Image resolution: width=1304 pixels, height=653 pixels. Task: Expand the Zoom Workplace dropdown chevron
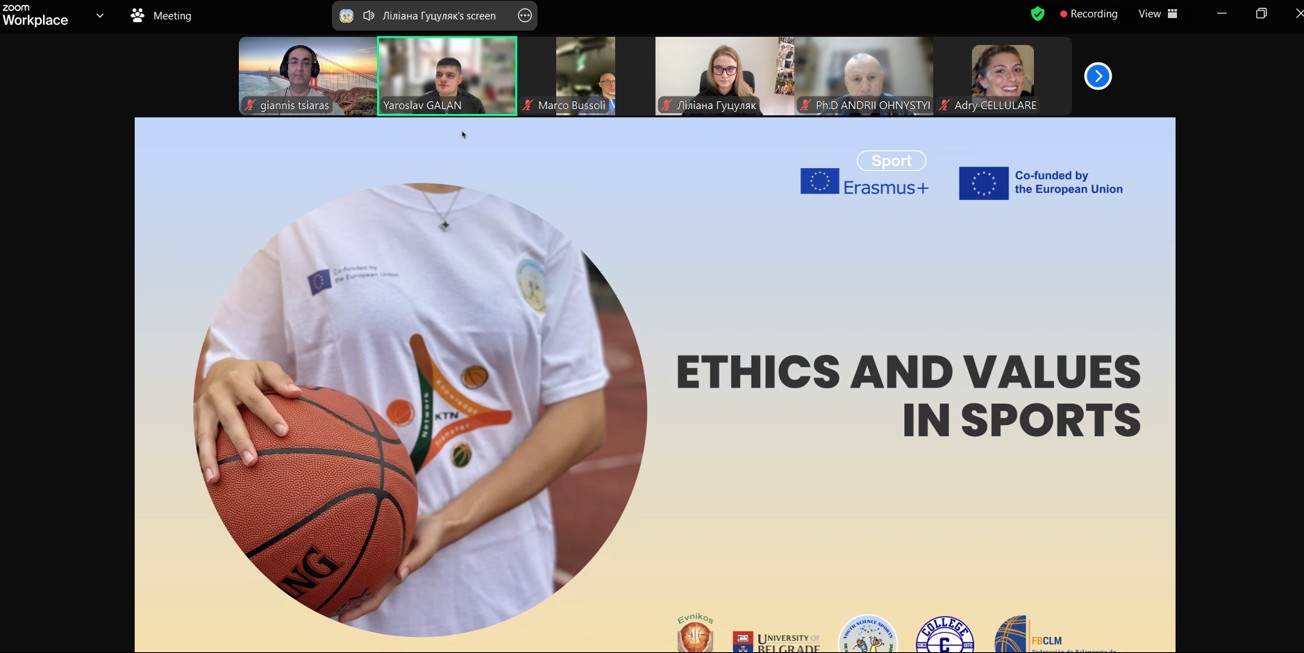coord(100,15)
